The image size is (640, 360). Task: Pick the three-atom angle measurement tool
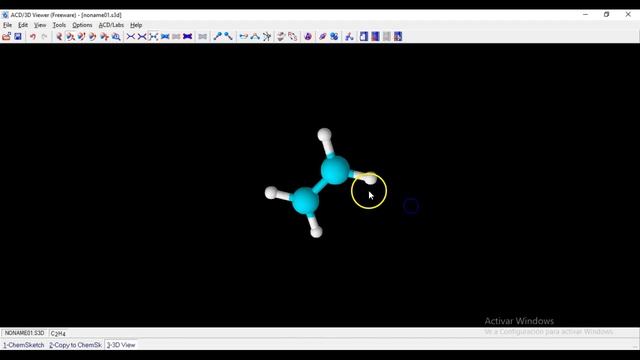(255, 37)
